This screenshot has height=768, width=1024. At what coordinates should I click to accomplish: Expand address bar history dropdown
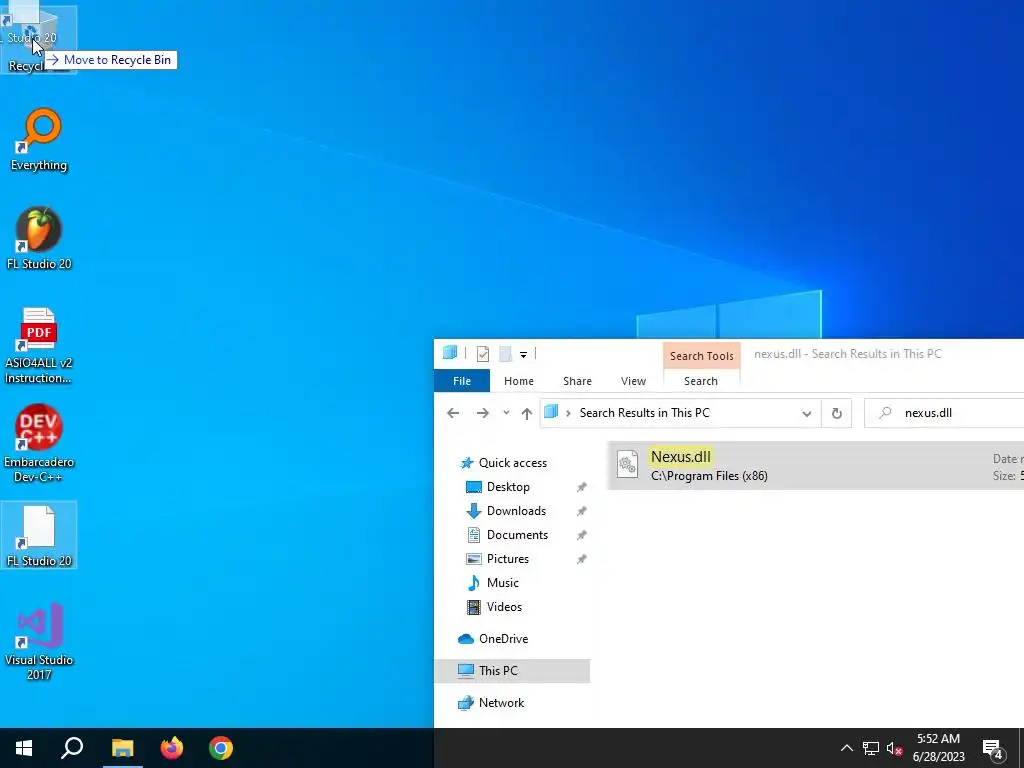pos(807,413)
